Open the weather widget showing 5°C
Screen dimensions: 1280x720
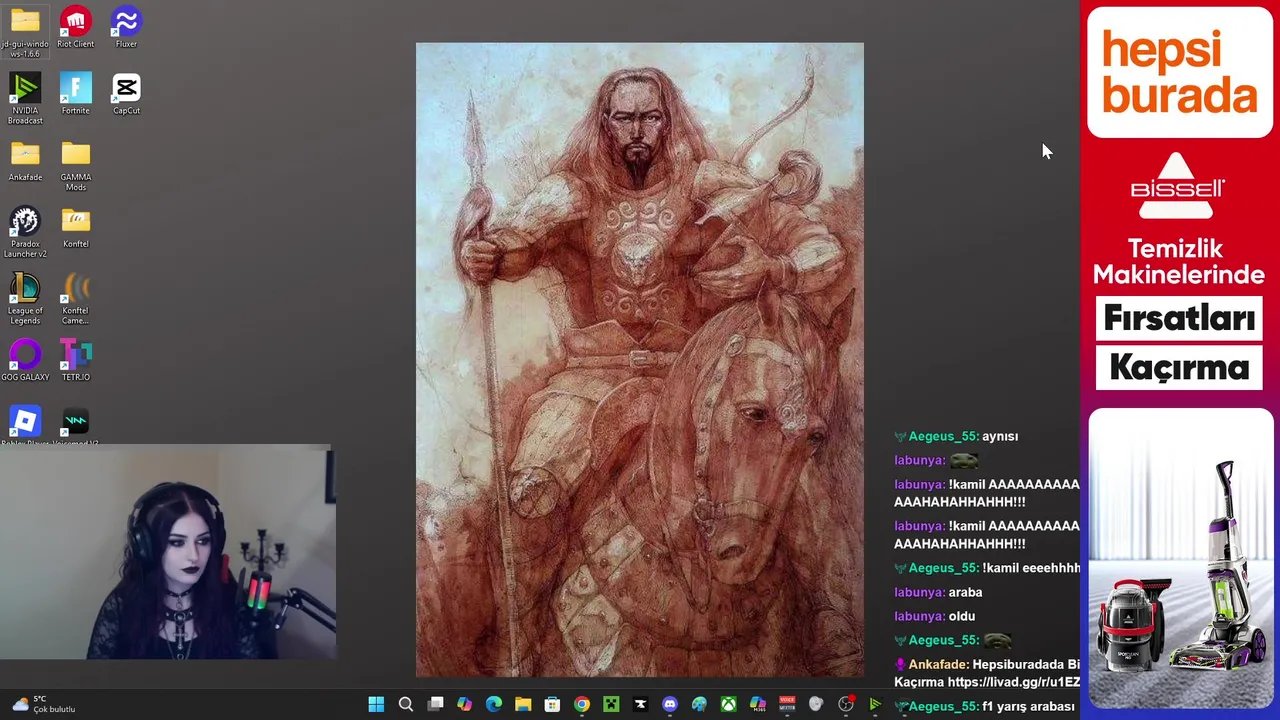coord(43,705)
